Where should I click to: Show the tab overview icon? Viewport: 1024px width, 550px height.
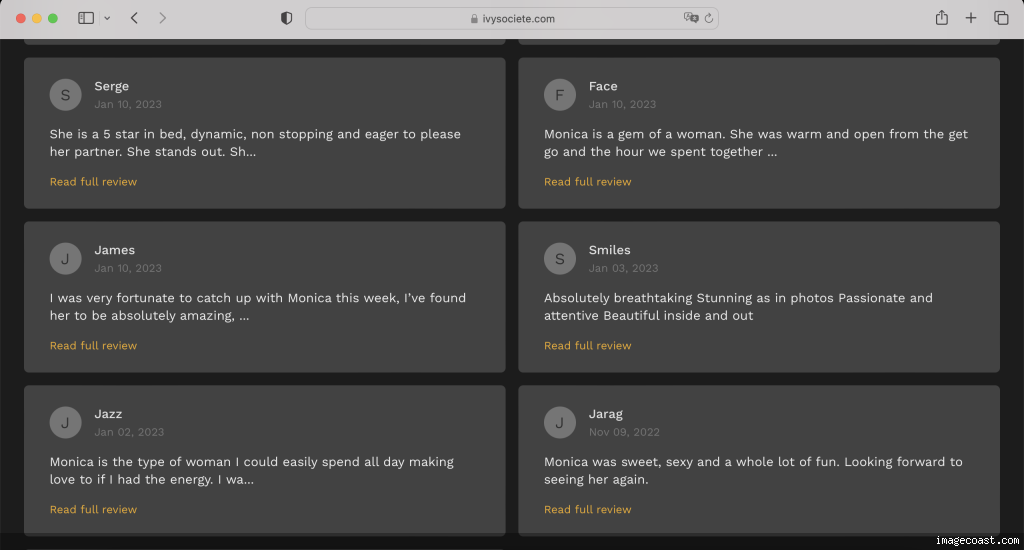point(1000,18)
